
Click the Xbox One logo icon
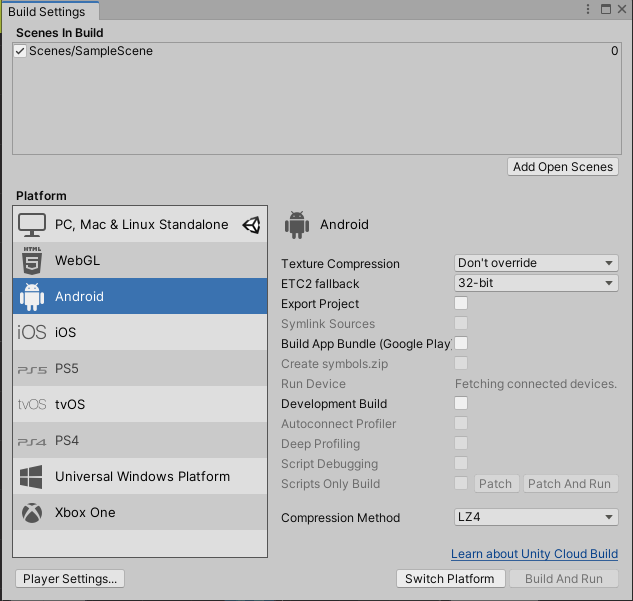32,513
